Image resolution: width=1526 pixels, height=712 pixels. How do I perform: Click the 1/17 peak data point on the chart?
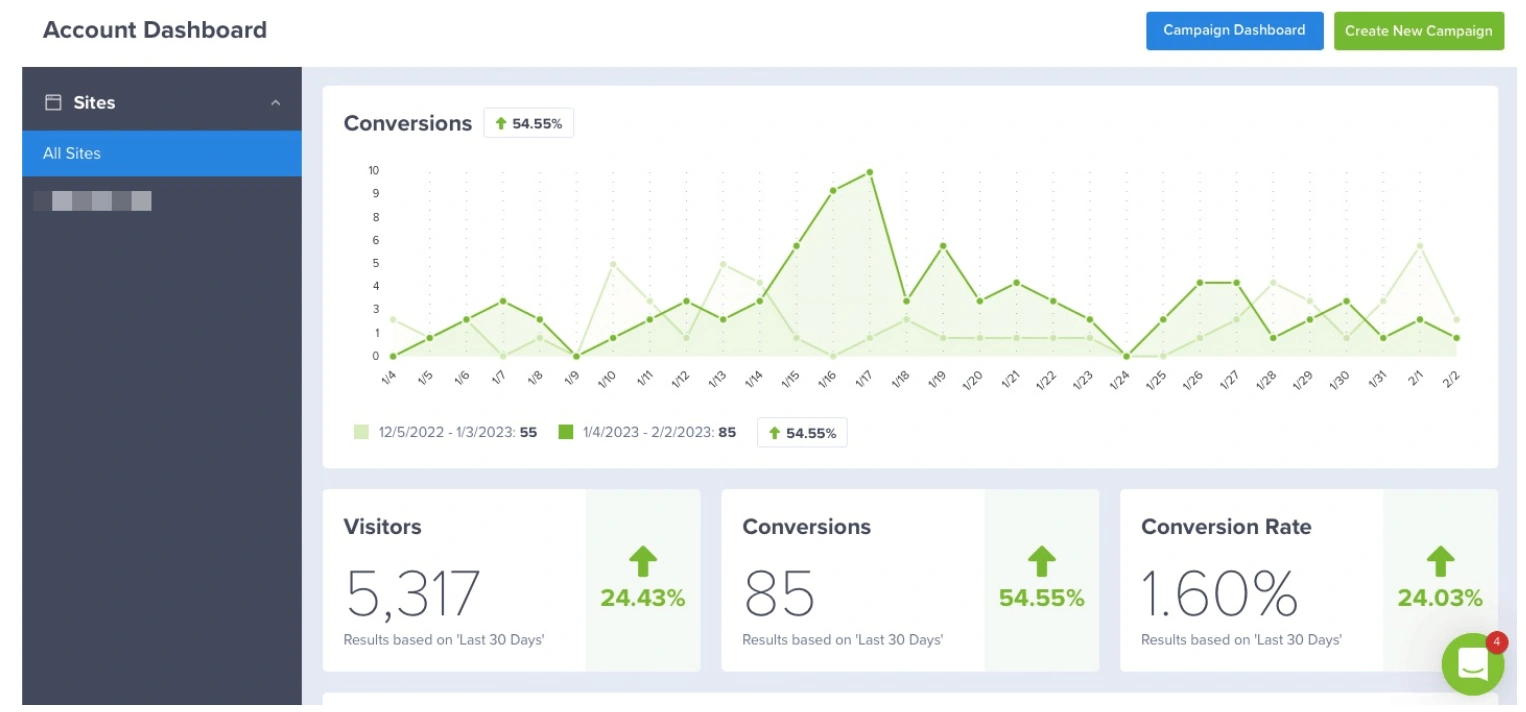coord(868,172)
